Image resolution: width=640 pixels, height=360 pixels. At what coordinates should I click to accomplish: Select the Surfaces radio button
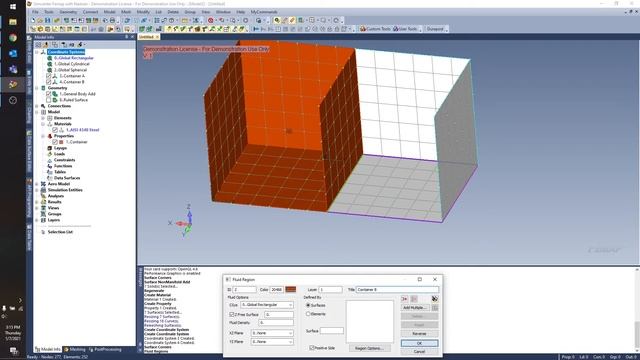coord(308,305)
